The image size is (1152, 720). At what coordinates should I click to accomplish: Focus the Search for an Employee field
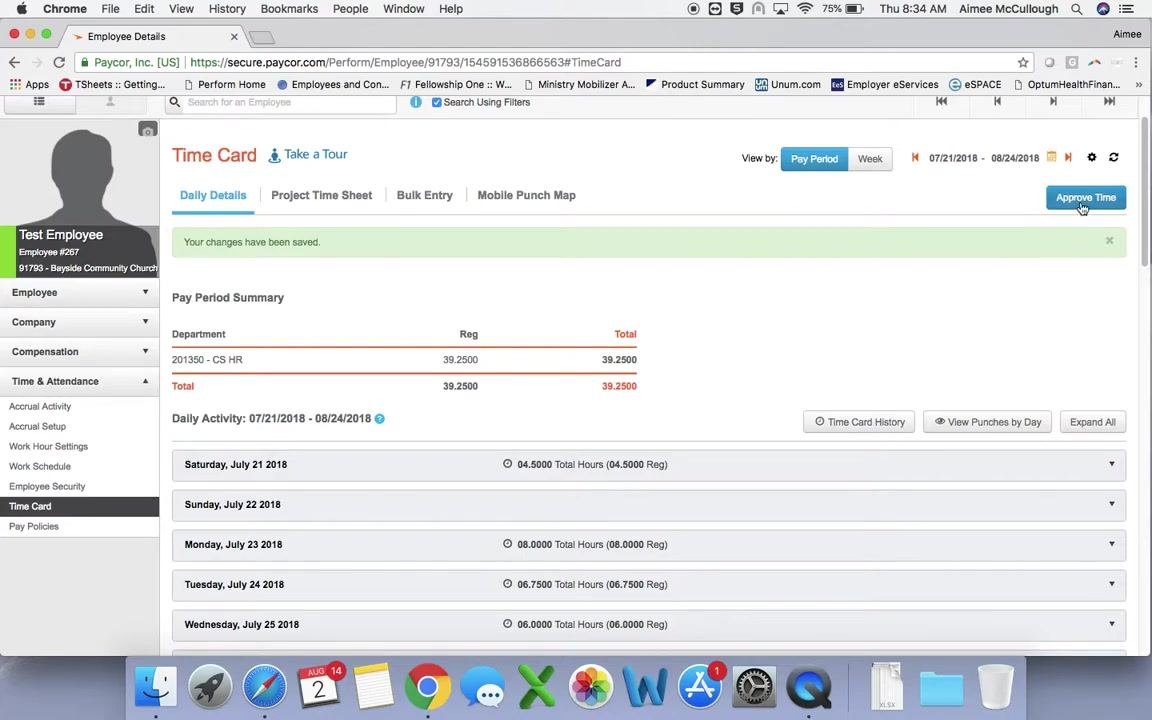[x=289, y=102]
